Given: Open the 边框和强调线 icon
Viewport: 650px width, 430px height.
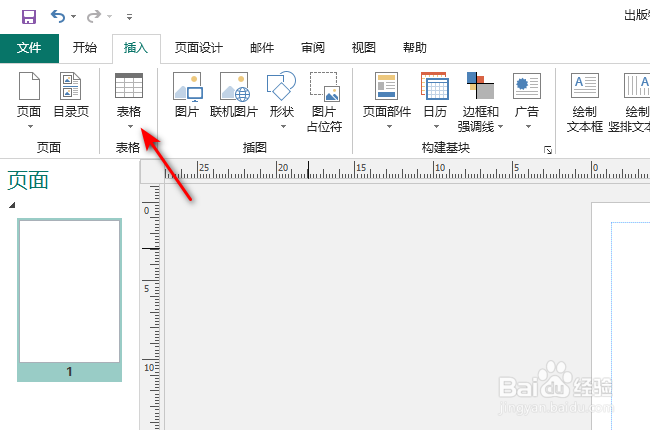Looking at the screenshot, I should pyautogui.click(x=480, y=86).
